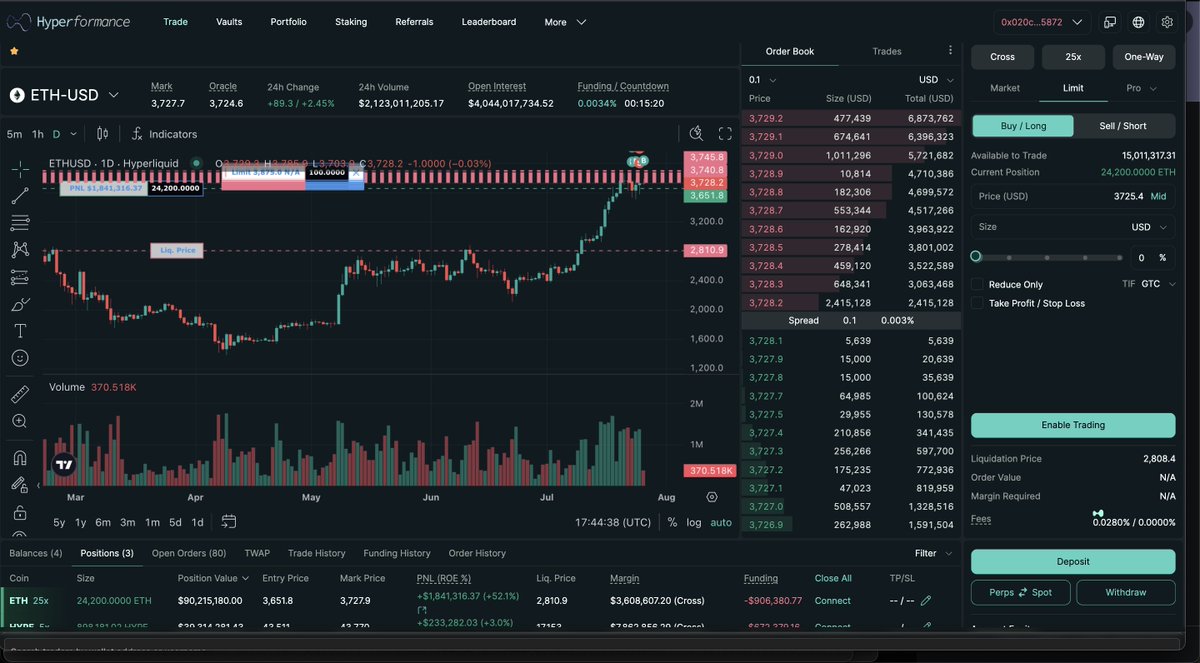Select the trend line drawing tool

[x=20, y=195]
